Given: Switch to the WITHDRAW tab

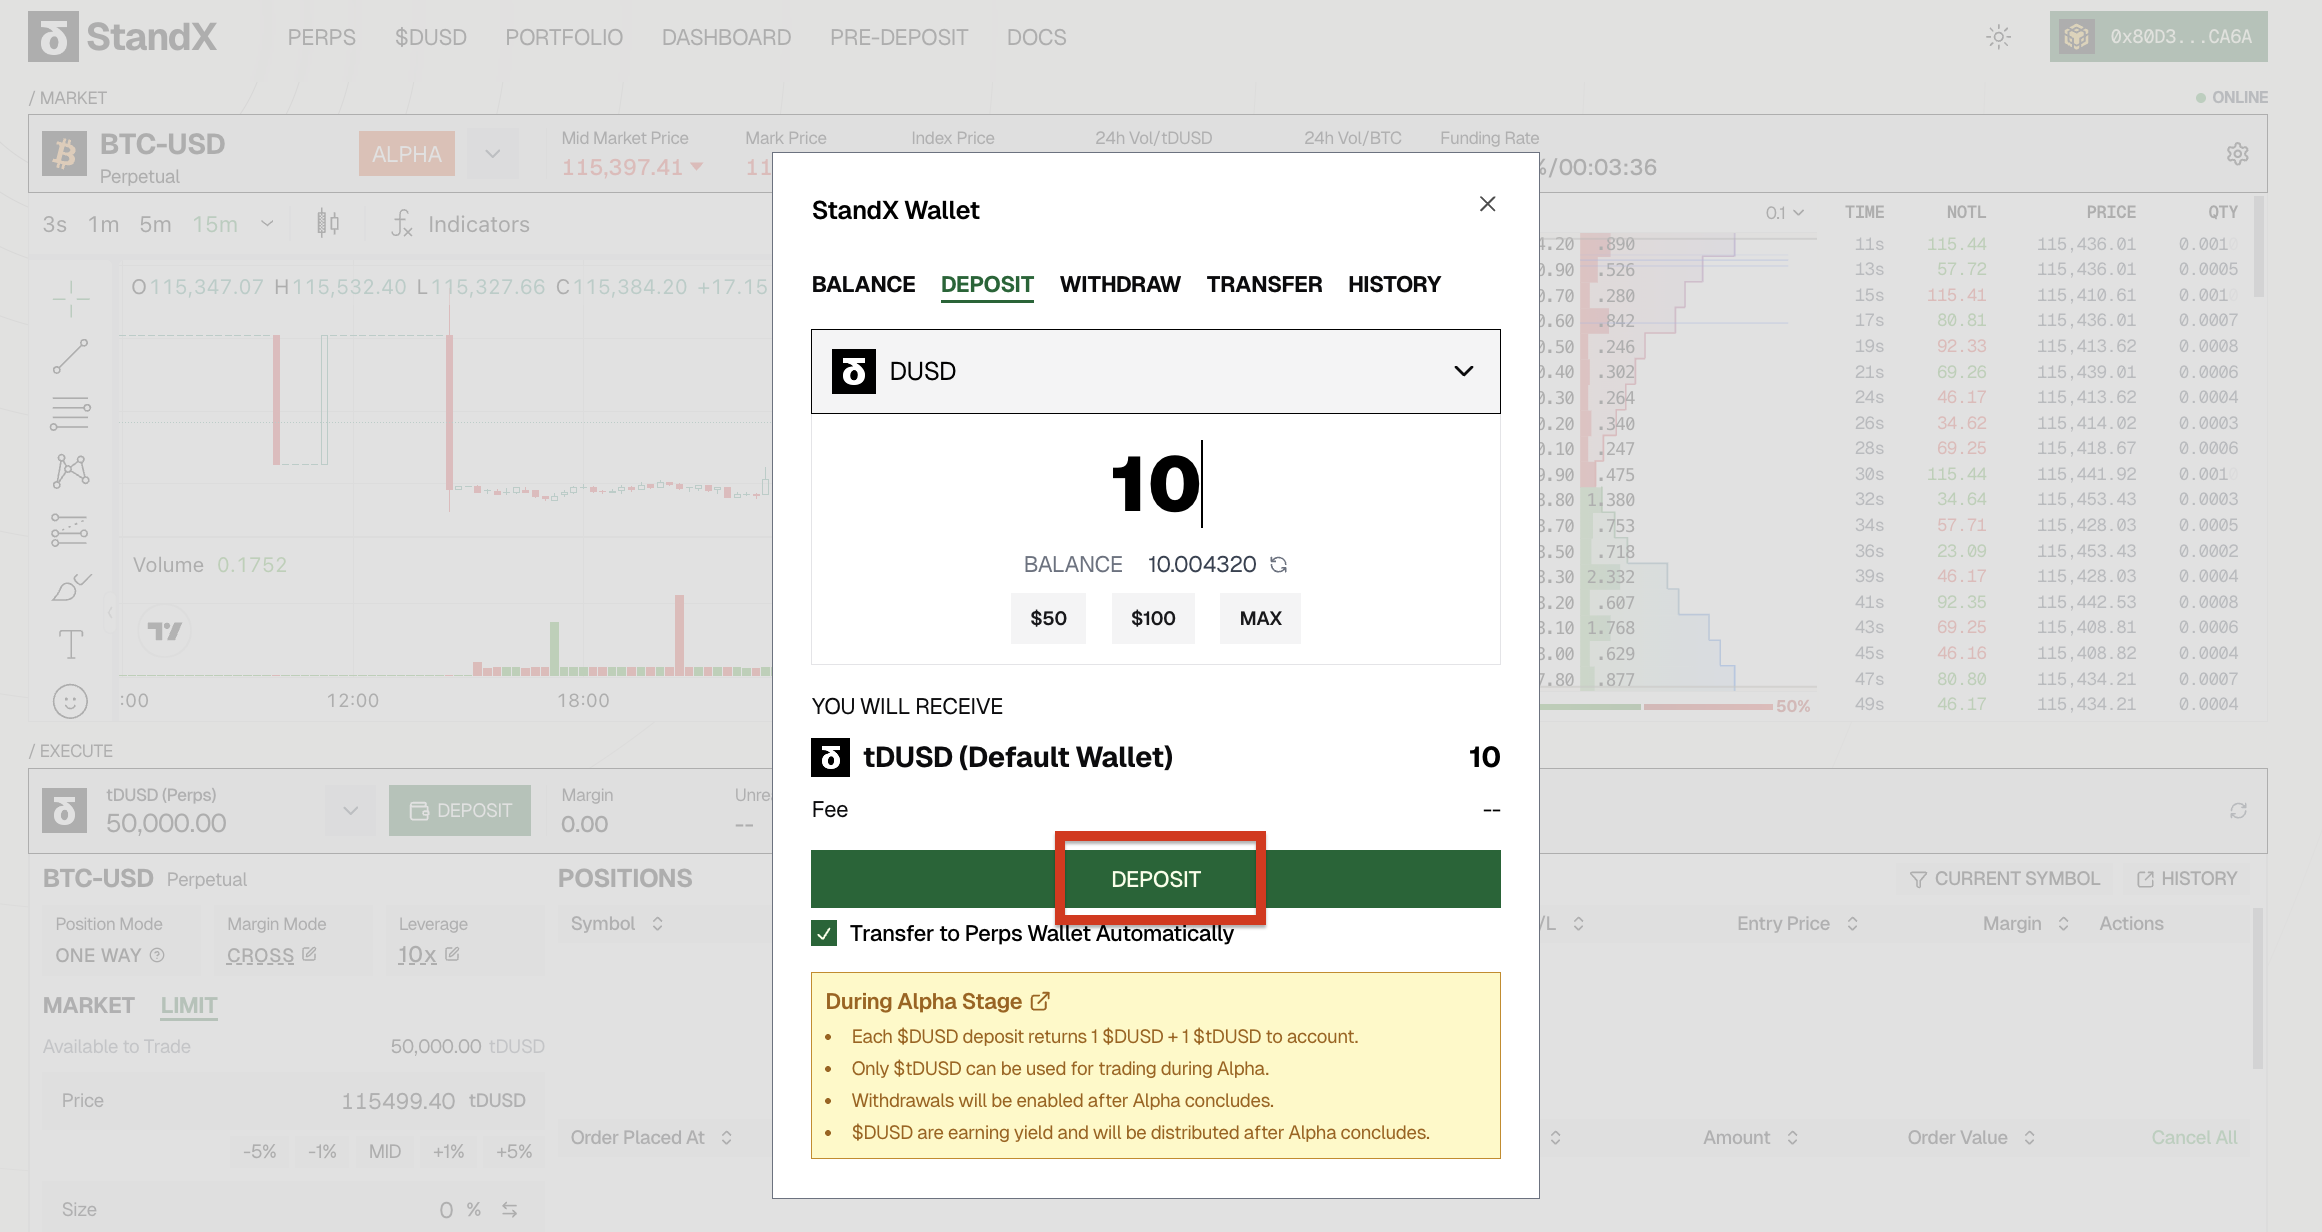Looking at the screenshot, I should (1120, 285).
